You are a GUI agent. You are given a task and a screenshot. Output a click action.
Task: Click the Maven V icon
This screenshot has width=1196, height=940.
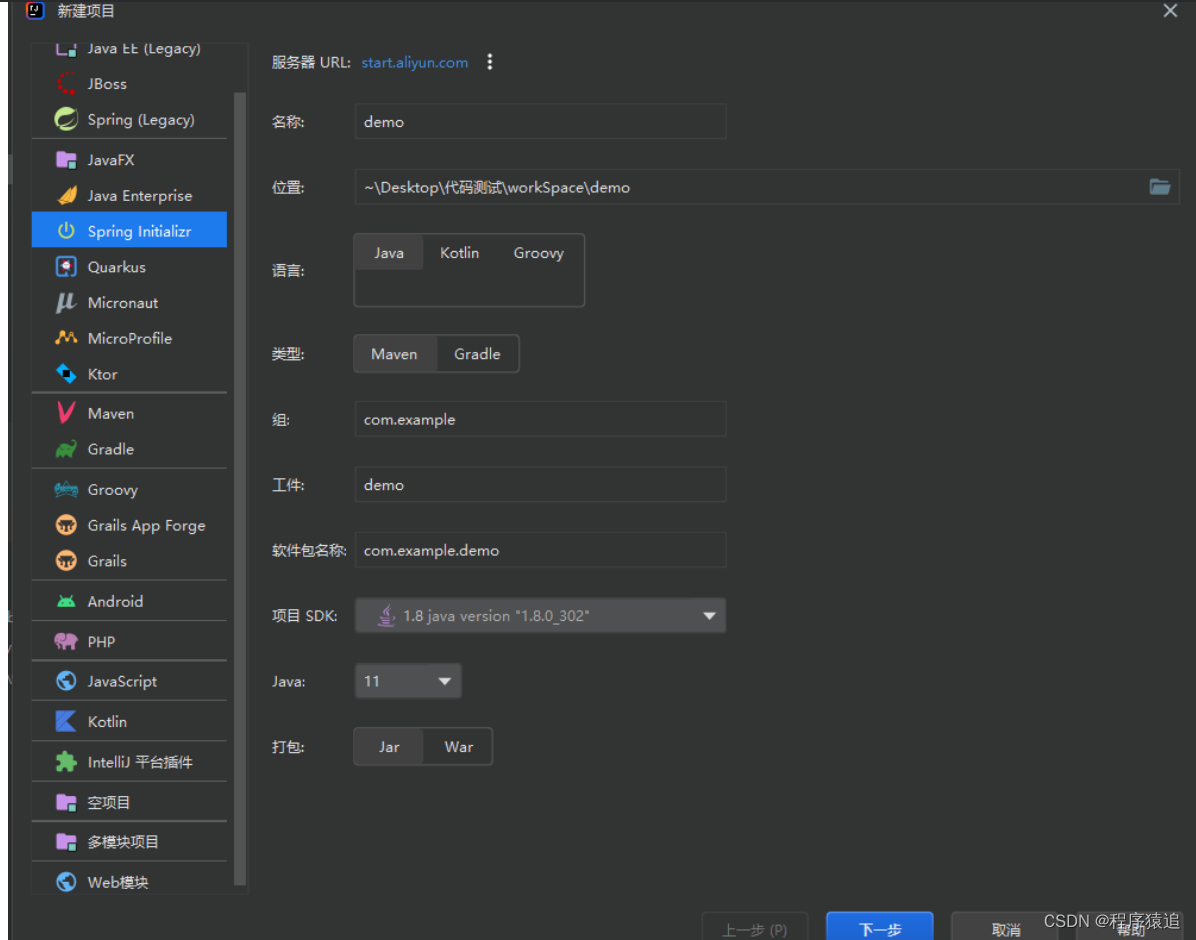pyautogui.click(x=66, y=414)
